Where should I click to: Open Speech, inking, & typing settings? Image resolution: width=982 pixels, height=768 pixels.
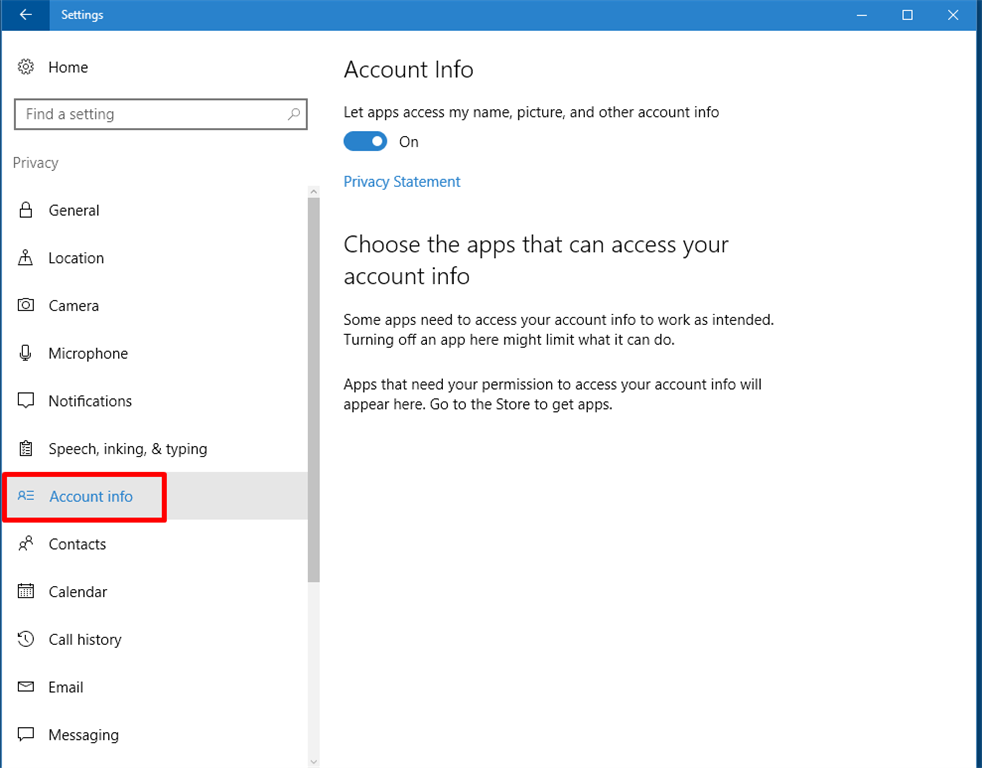(128, 449)
